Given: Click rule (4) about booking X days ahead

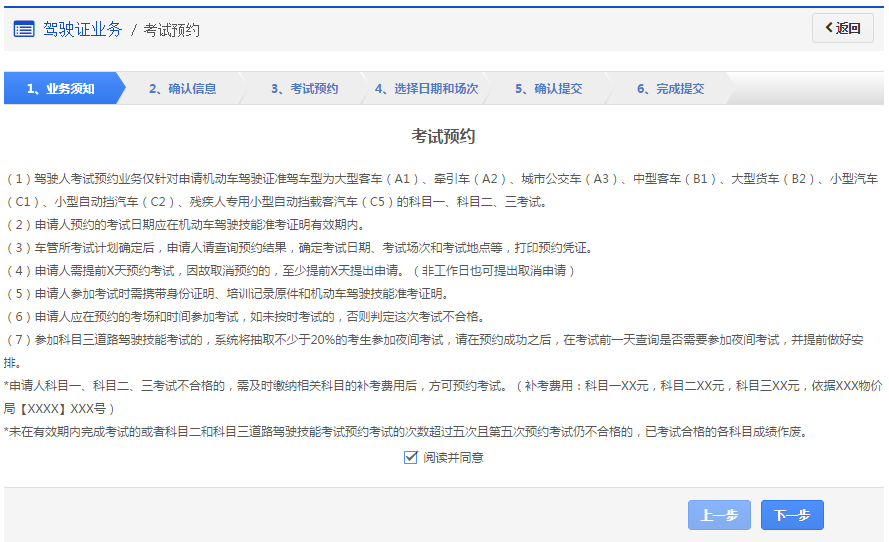Looking at the screenshot, I should coord(290,270).
